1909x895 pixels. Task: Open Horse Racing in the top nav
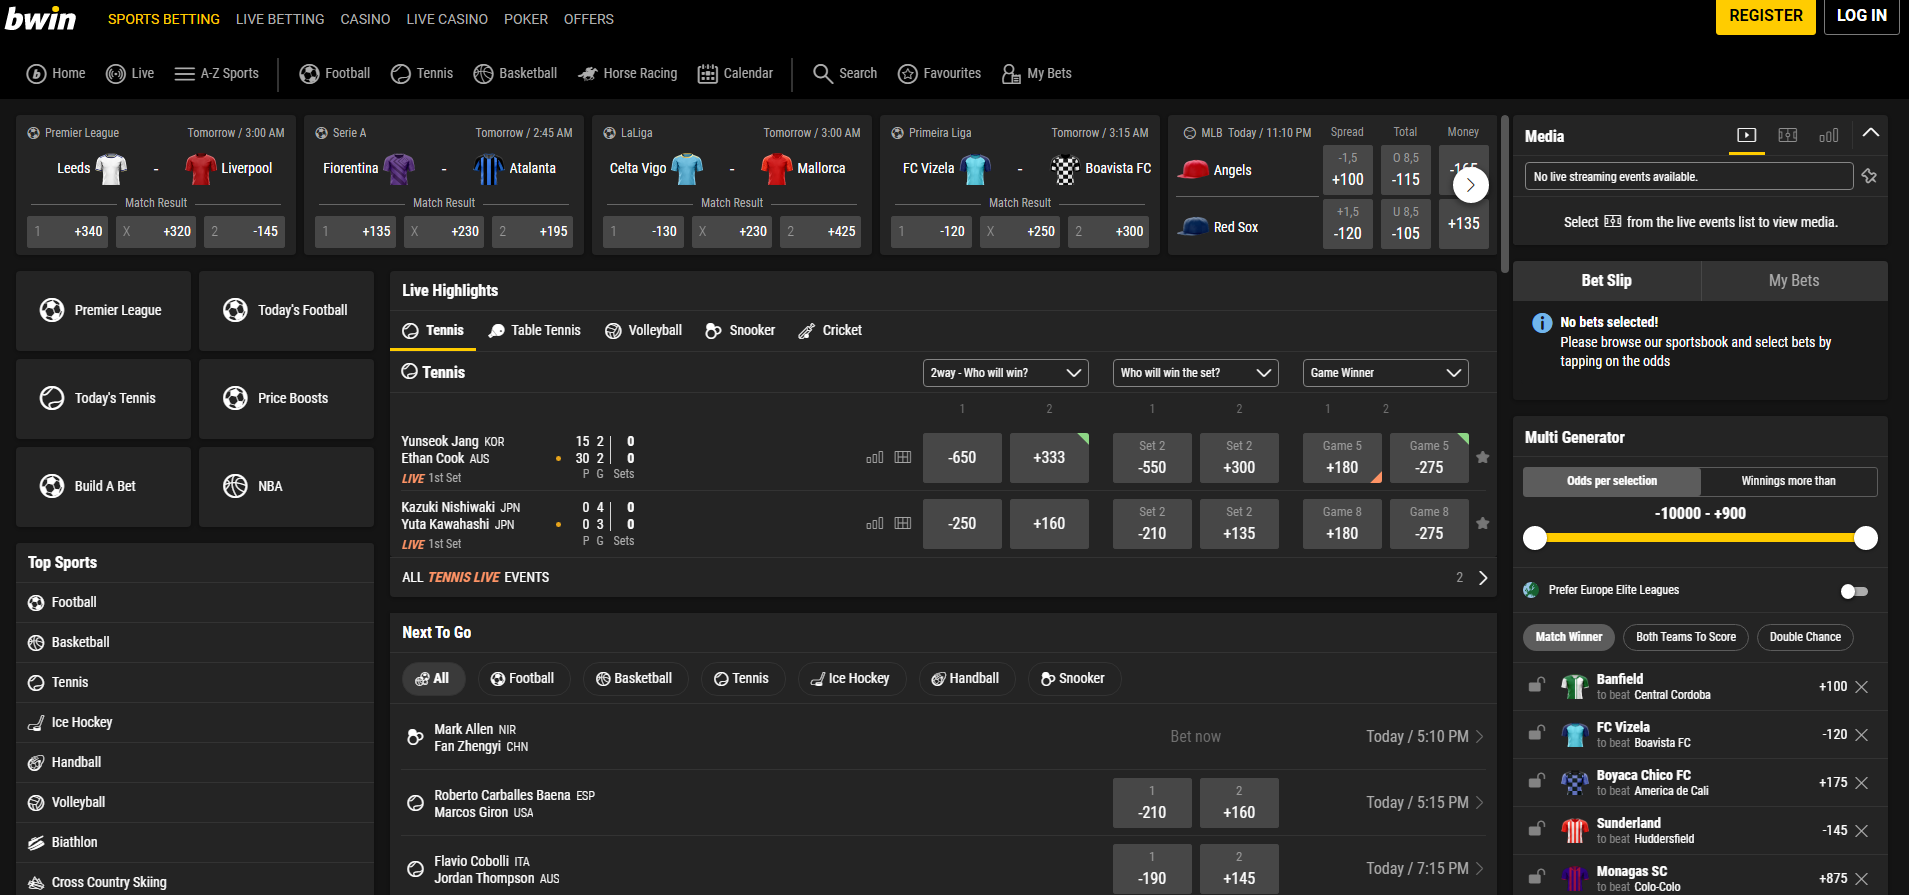coord(628,73)
